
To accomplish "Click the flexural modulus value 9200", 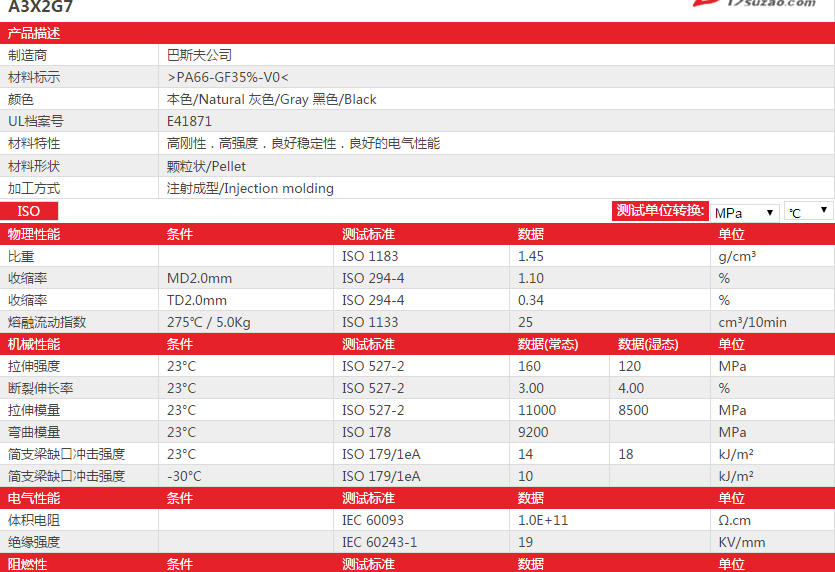I will (x=533, y=432).
